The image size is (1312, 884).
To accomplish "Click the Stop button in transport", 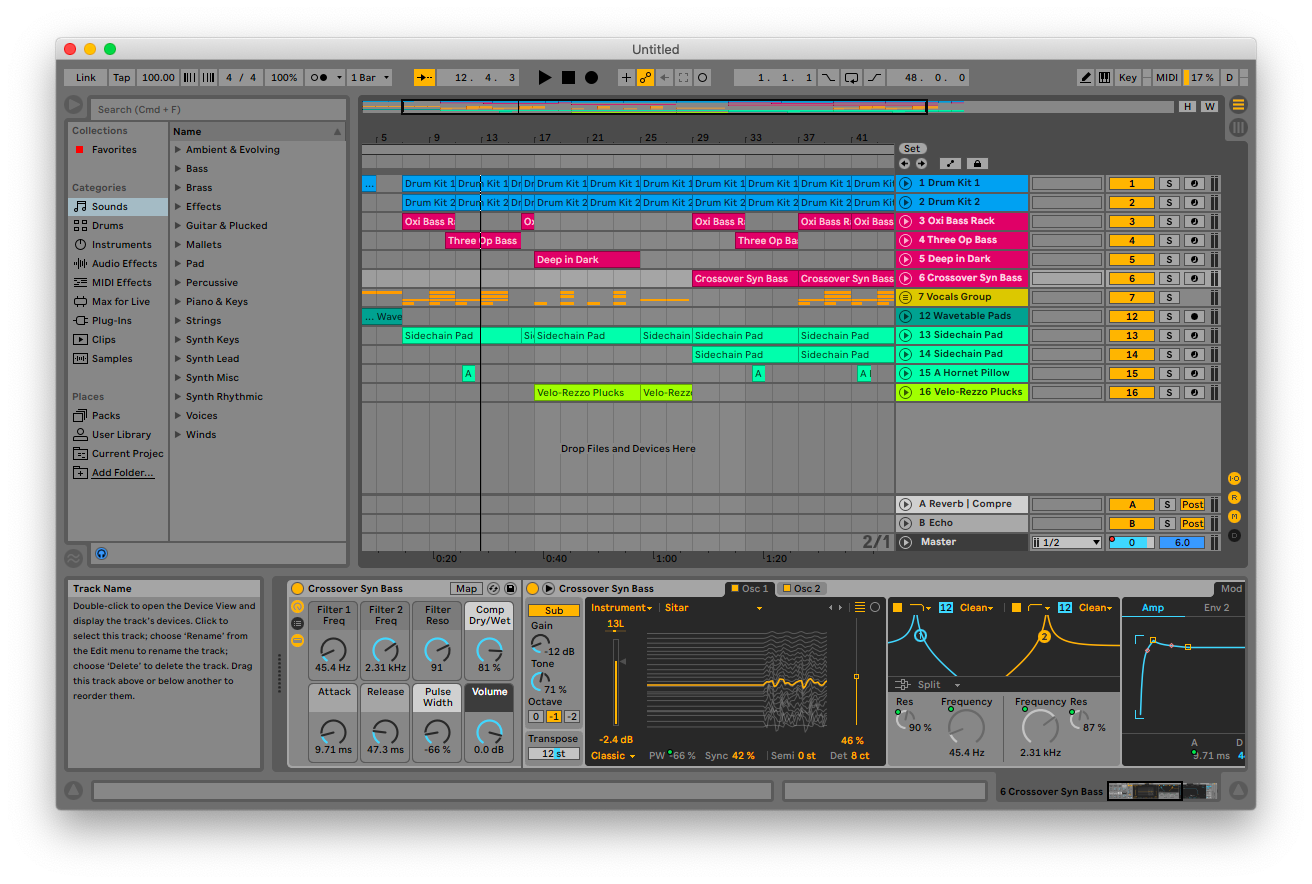I will (568, 77).
